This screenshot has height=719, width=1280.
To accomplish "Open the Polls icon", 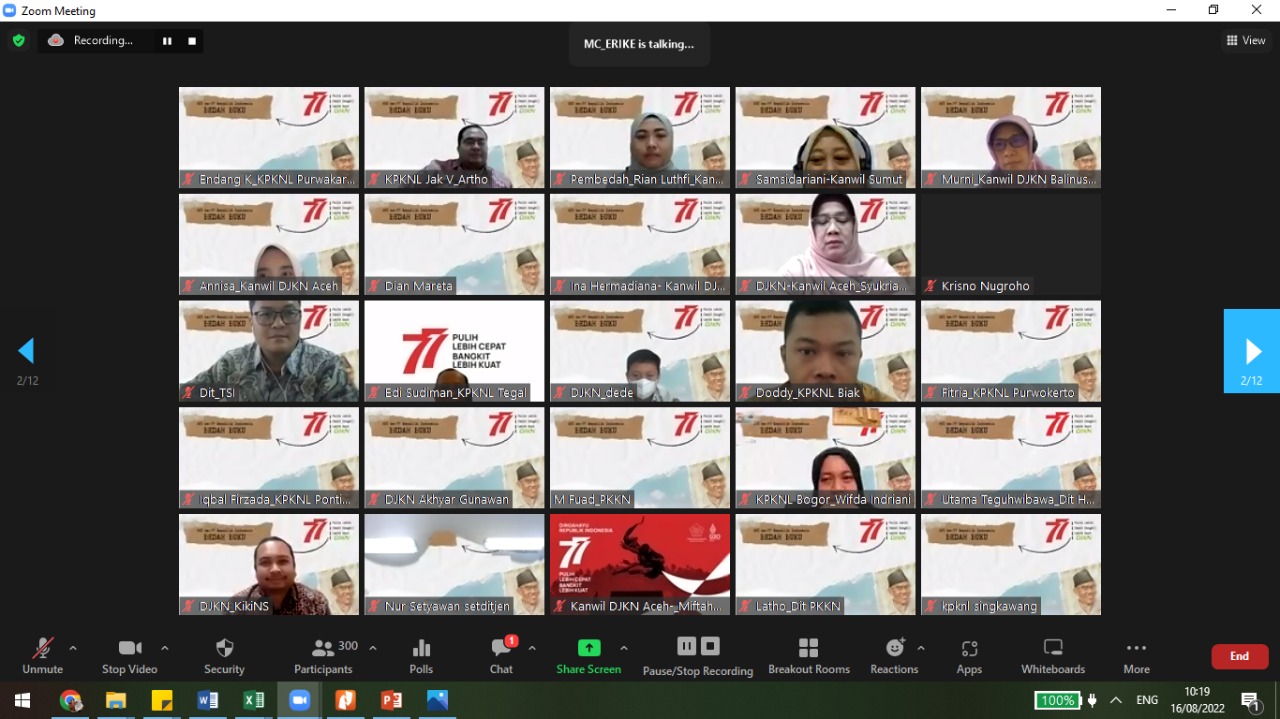I will [421, 656].
